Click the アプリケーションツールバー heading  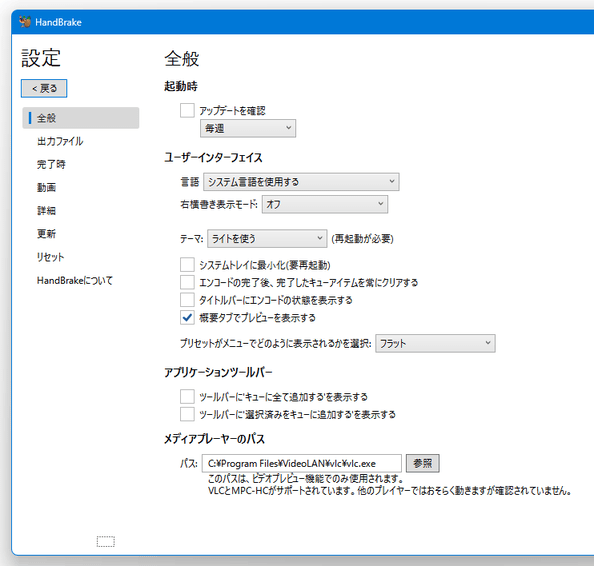coord(218,373)
